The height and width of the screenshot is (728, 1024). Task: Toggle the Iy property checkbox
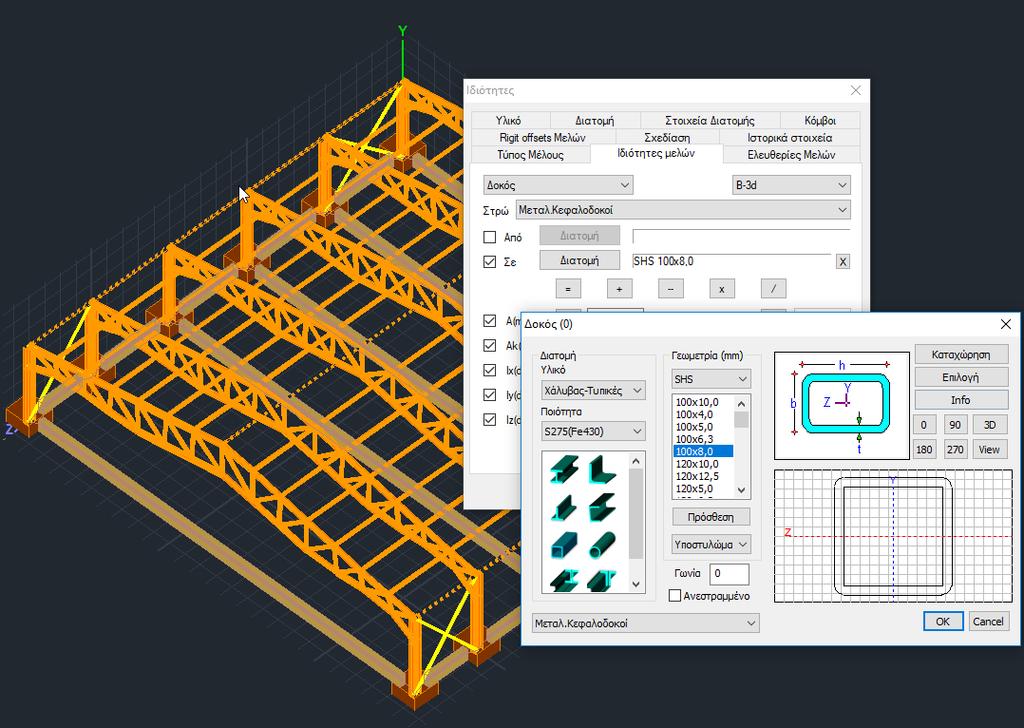tap(490, 395)
